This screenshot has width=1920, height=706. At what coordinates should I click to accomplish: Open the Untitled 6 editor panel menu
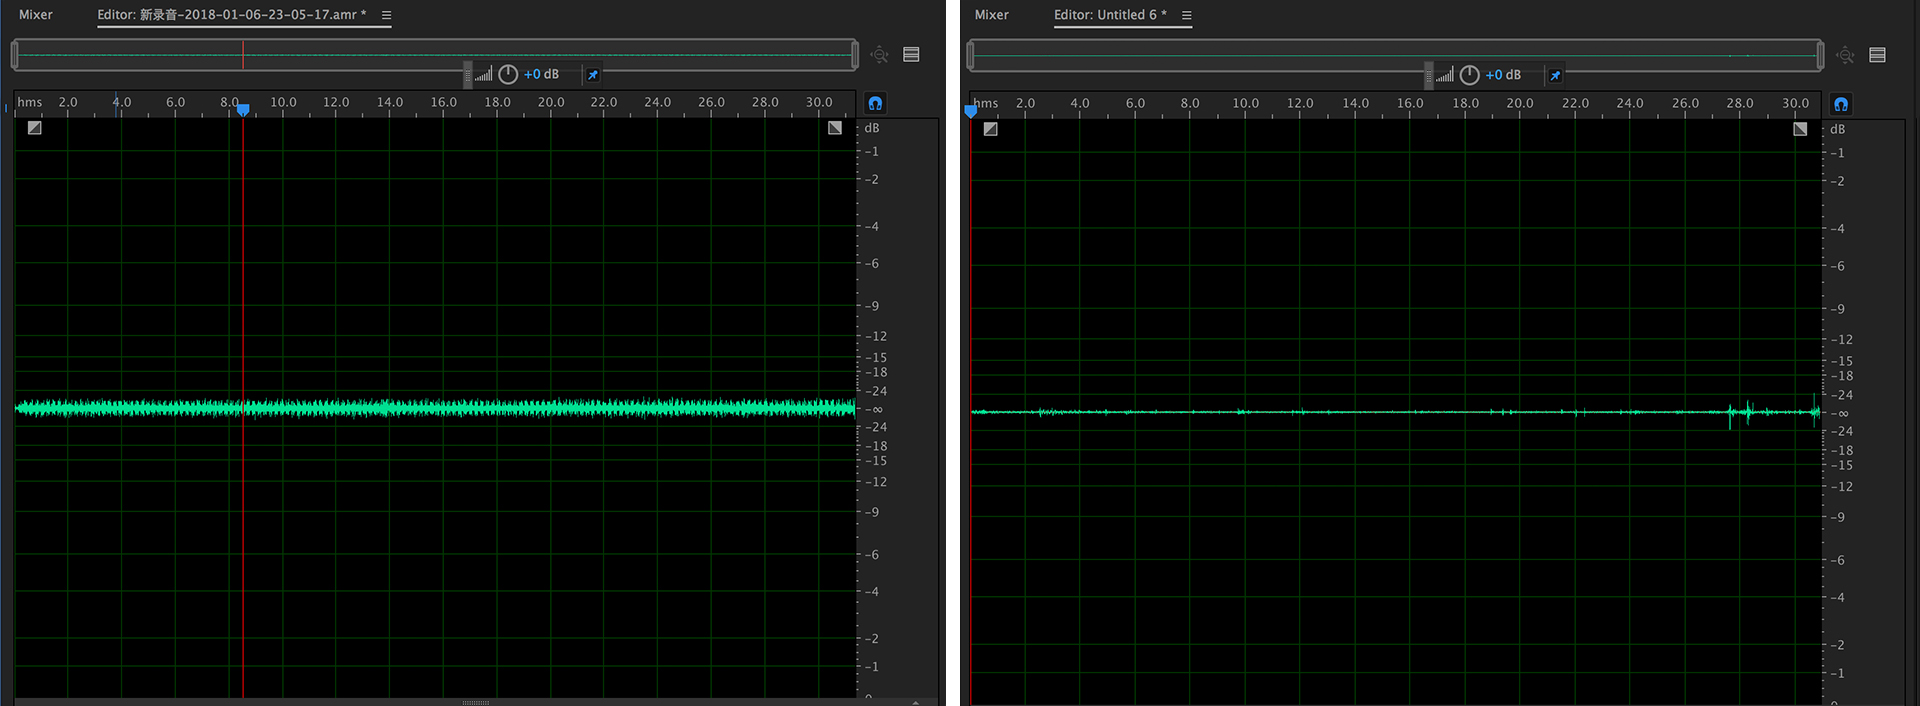click(1187, 15)
